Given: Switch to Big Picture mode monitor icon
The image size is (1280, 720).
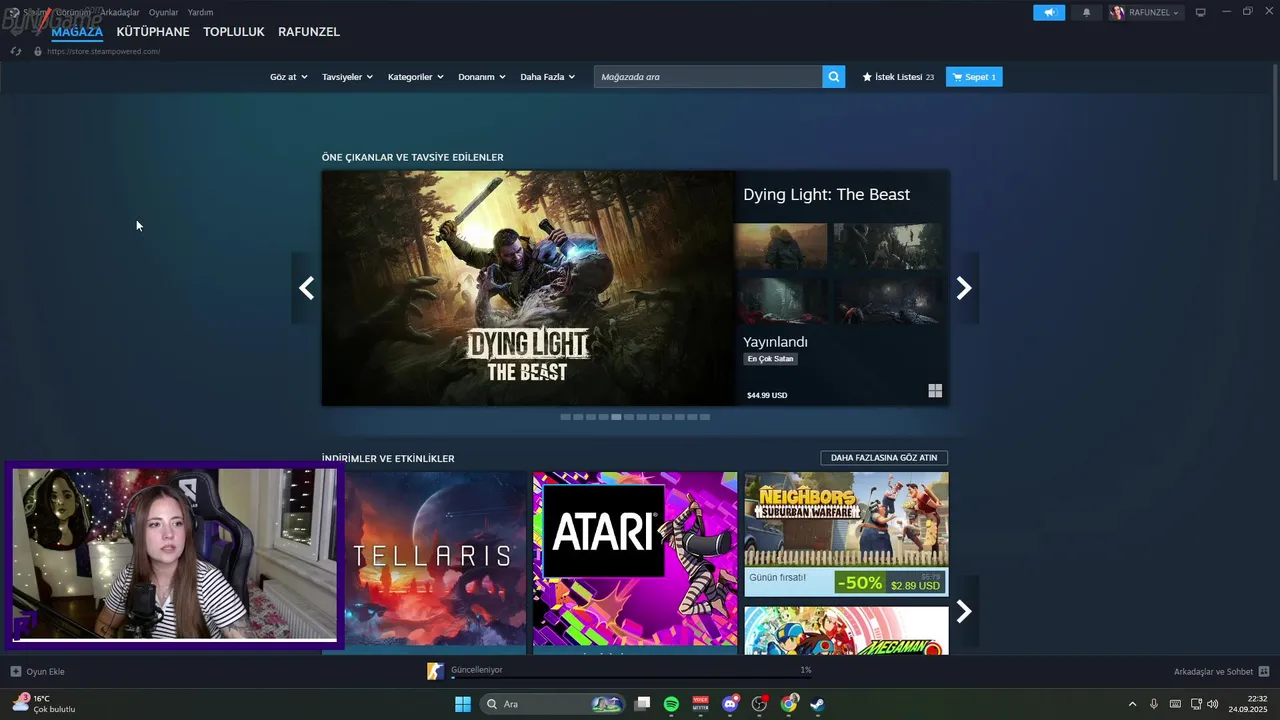Looking at the screenshot, I should tap(1201, 13).
